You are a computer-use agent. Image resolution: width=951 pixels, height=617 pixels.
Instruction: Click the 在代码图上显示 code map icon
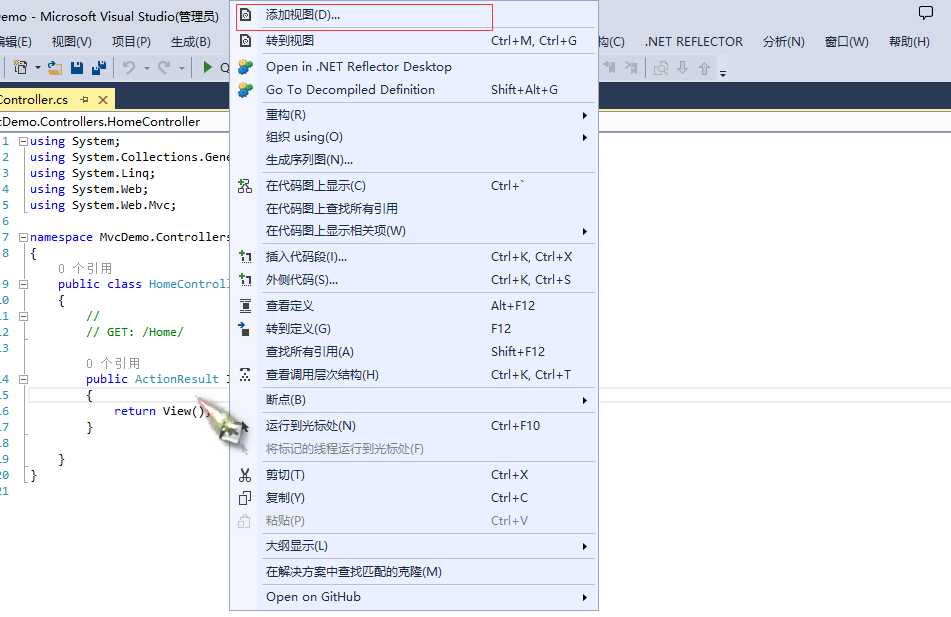(245, 186)
